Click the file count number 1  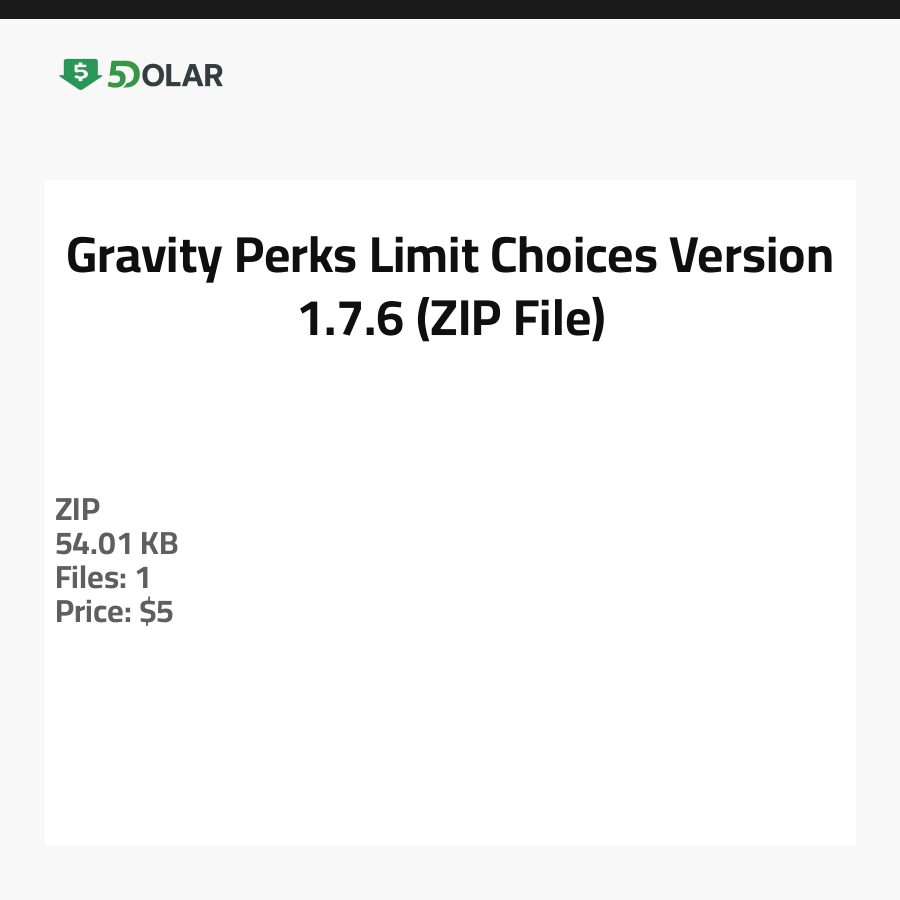coord(142,578)
